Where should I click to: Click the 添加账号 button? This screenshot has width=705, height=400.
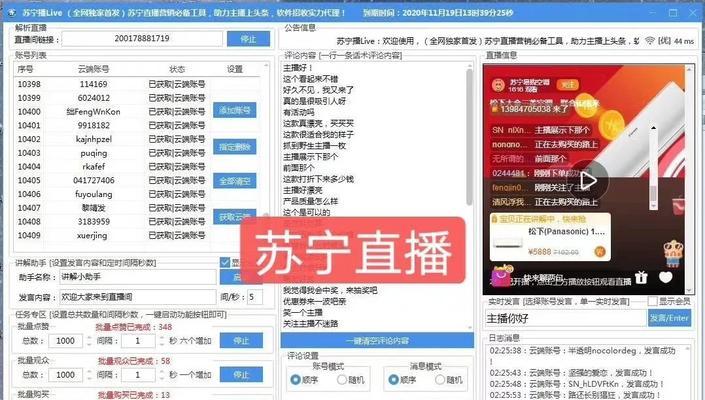click(235, 110)
